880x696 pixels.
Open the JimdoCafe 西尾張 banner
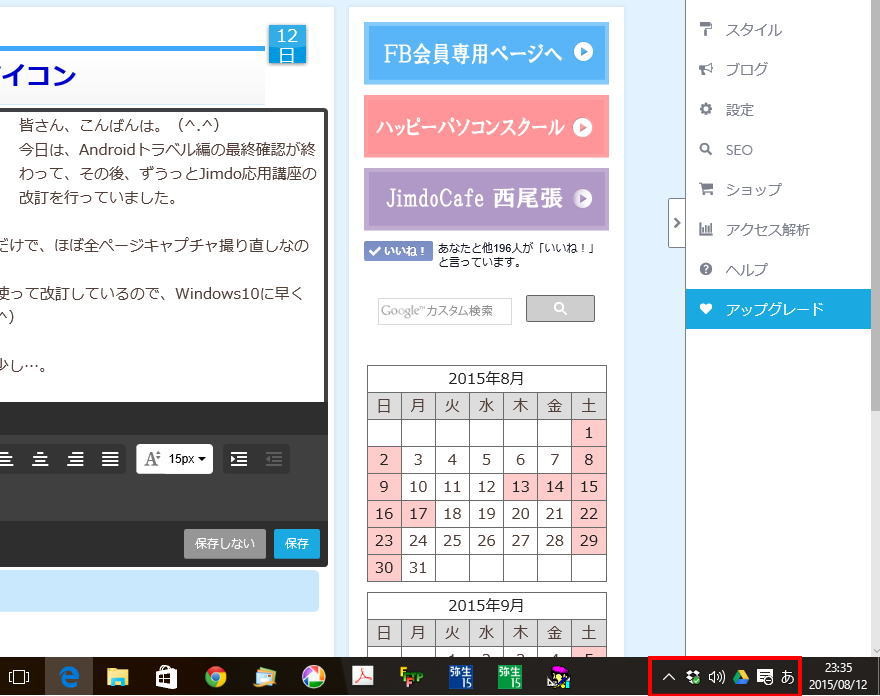(487, 199)
